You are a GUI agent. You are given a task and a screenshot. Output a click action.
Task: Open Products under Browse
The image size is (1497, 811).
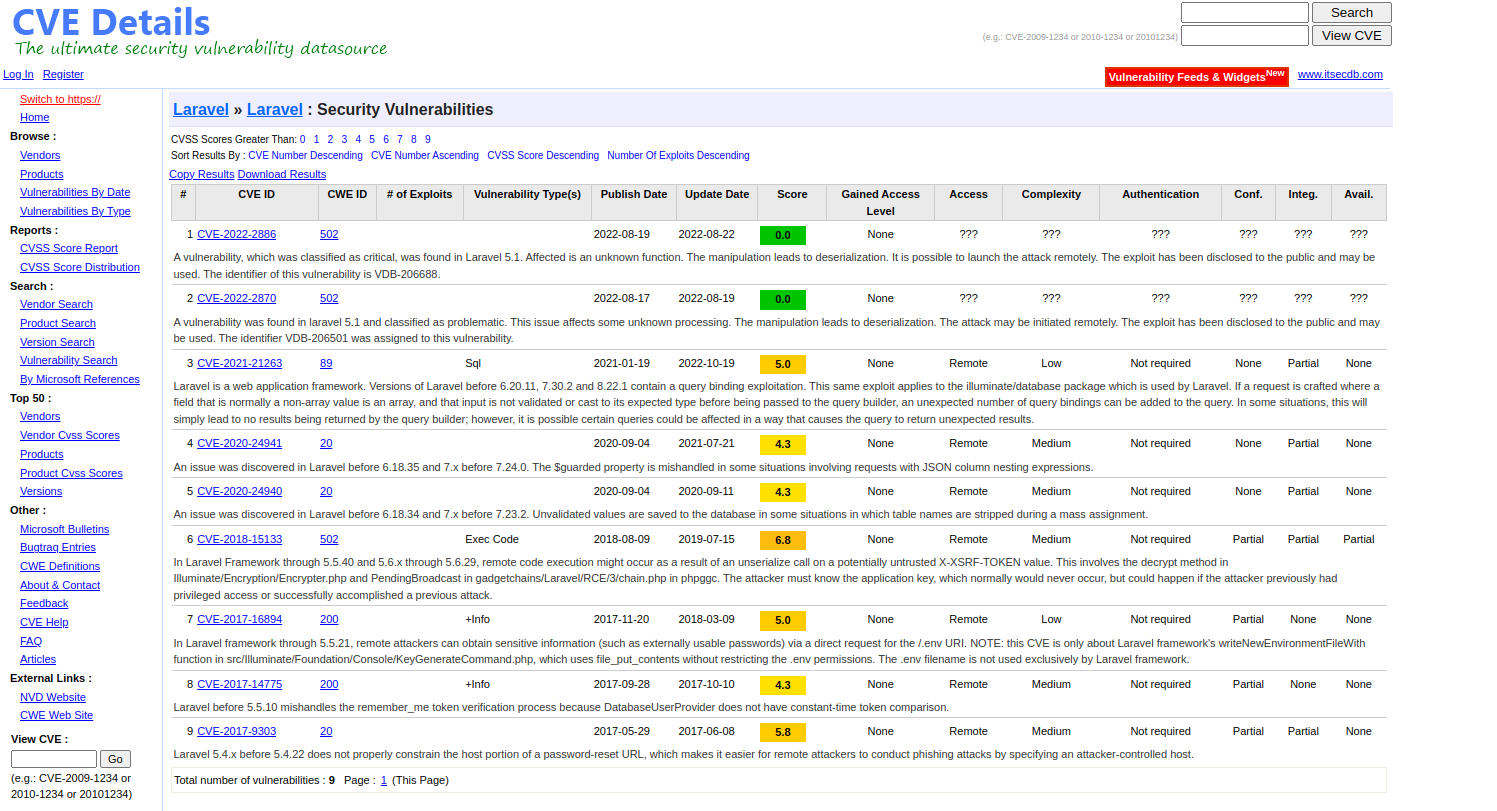42,174
